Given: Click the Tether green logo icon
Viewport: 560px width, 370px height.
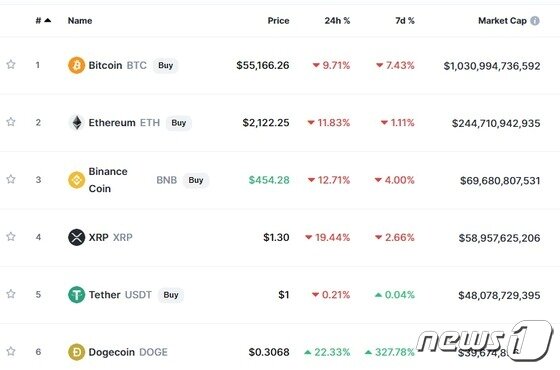Looking at the screenshot, I should (x=76, y=295).
